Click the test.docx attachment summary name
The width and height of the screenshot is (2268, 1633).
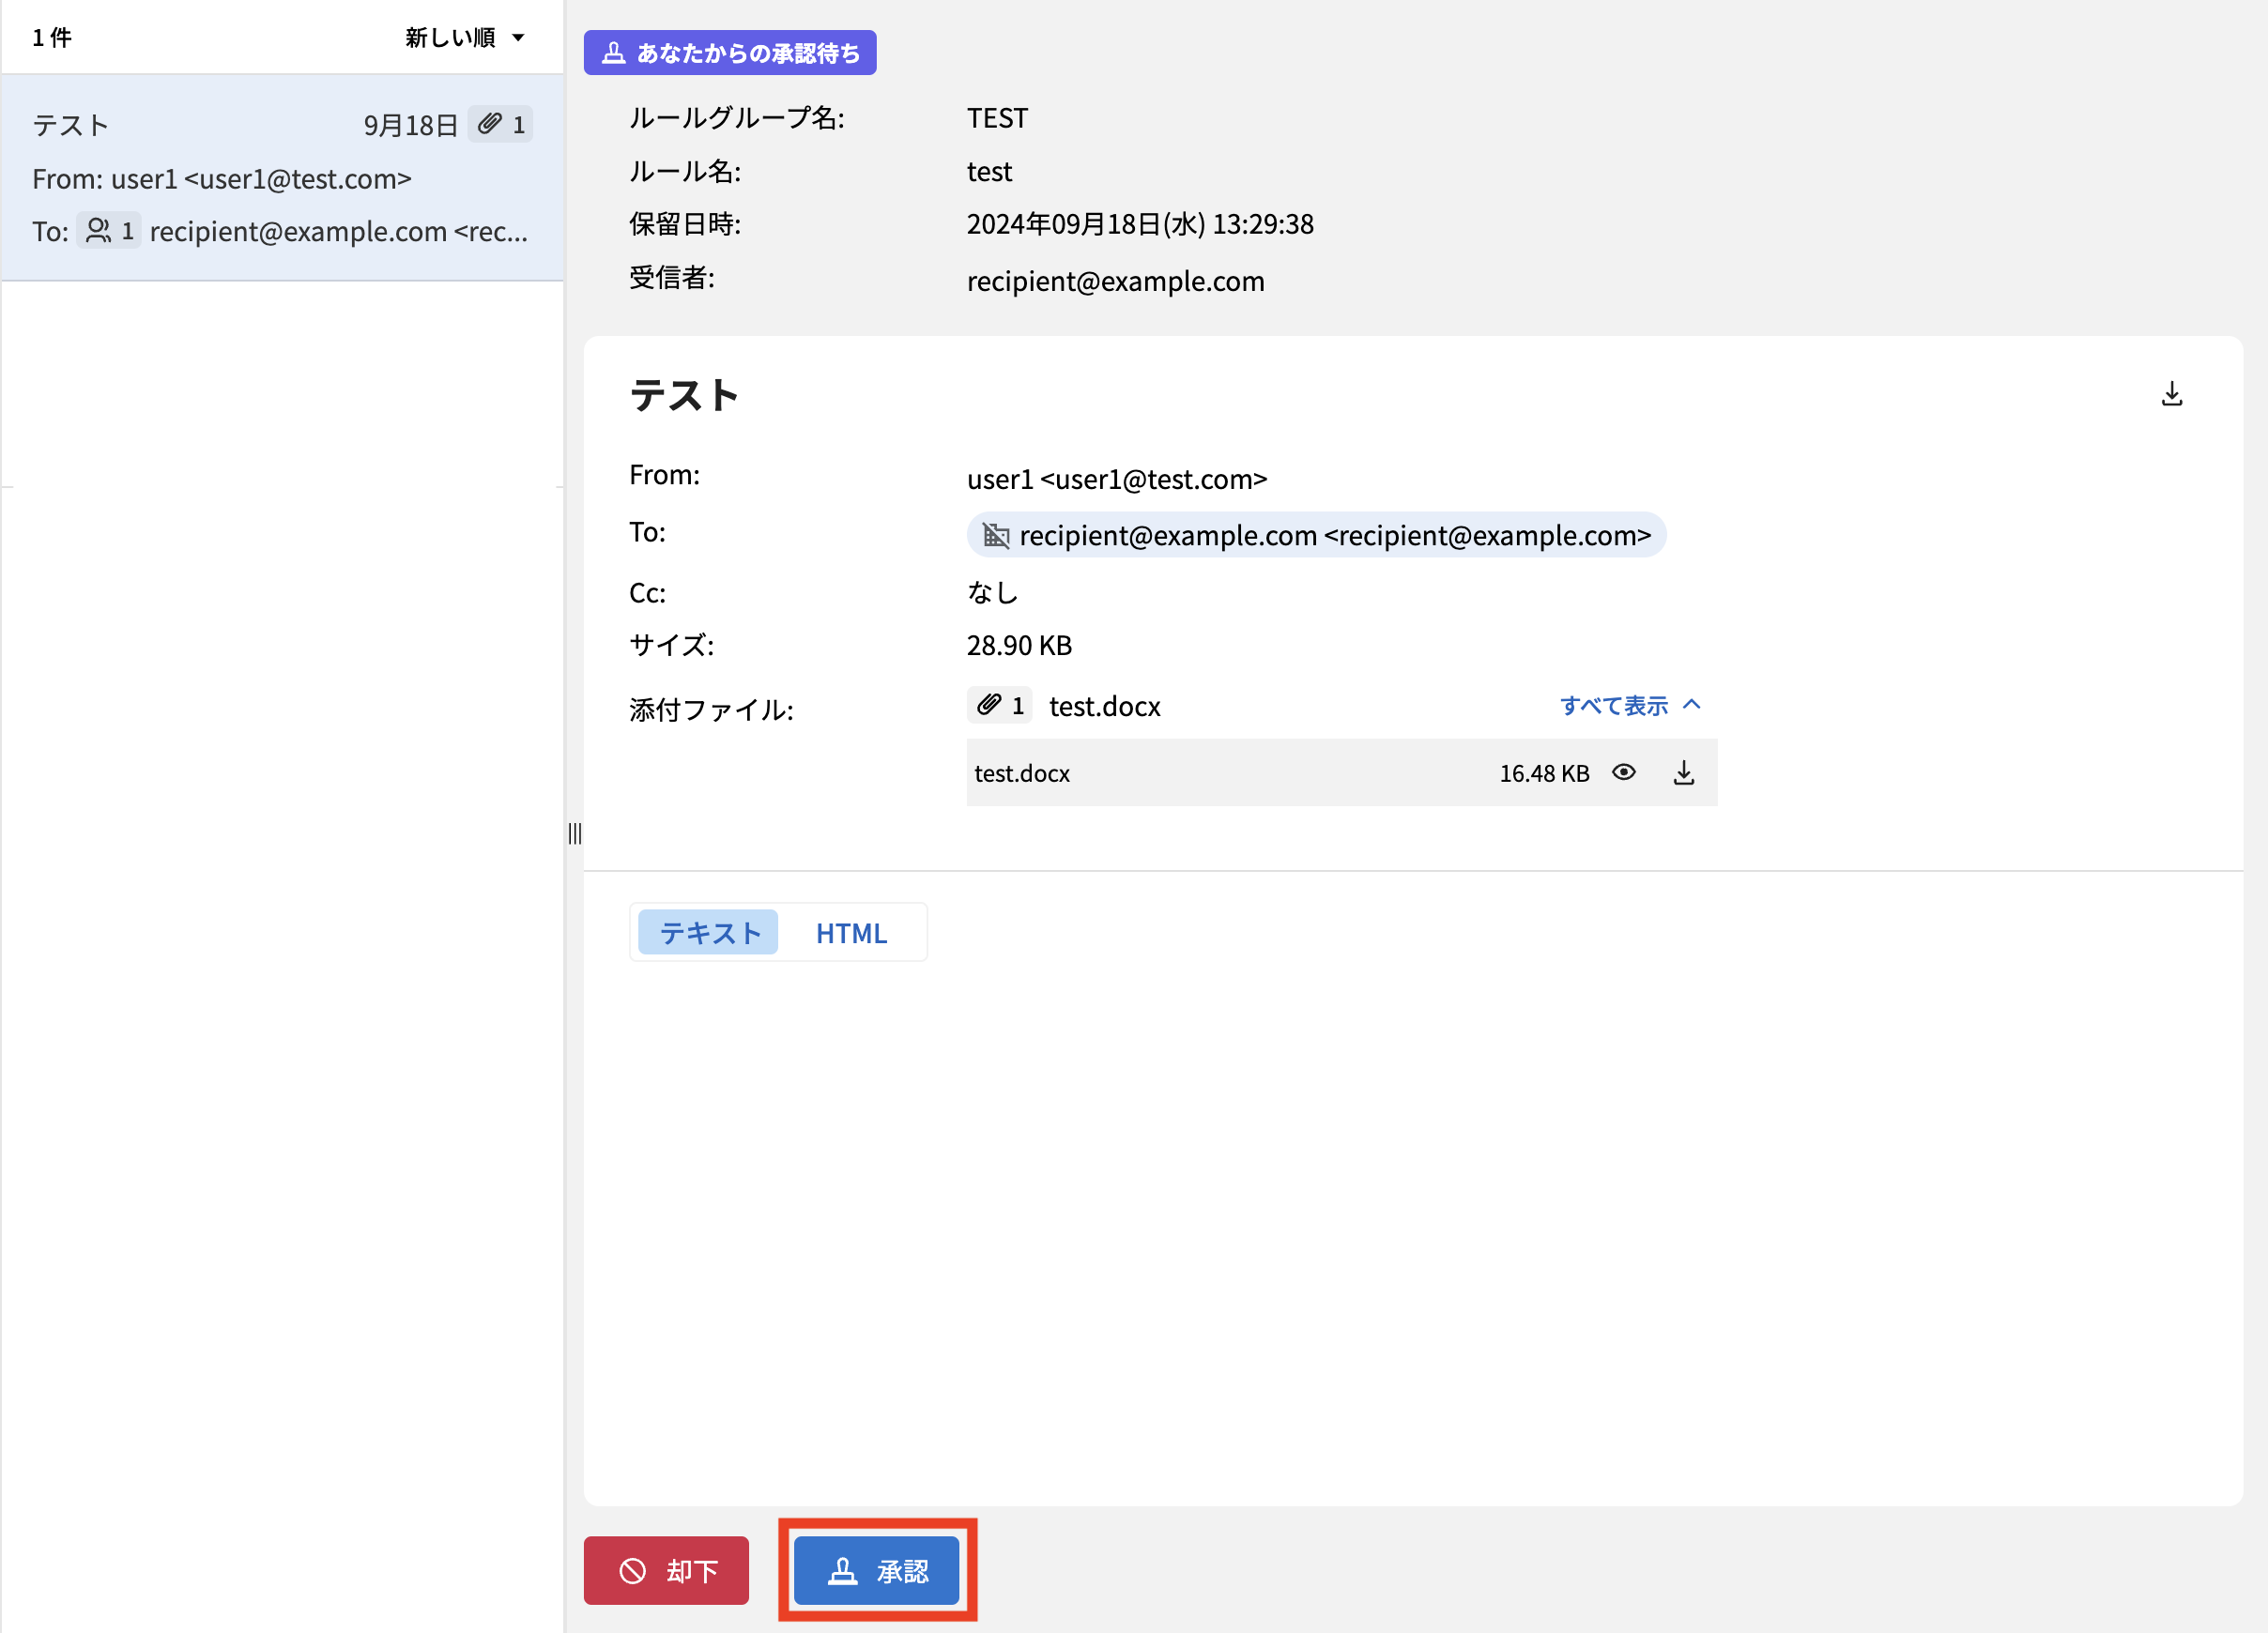[x=1104, y=706]
